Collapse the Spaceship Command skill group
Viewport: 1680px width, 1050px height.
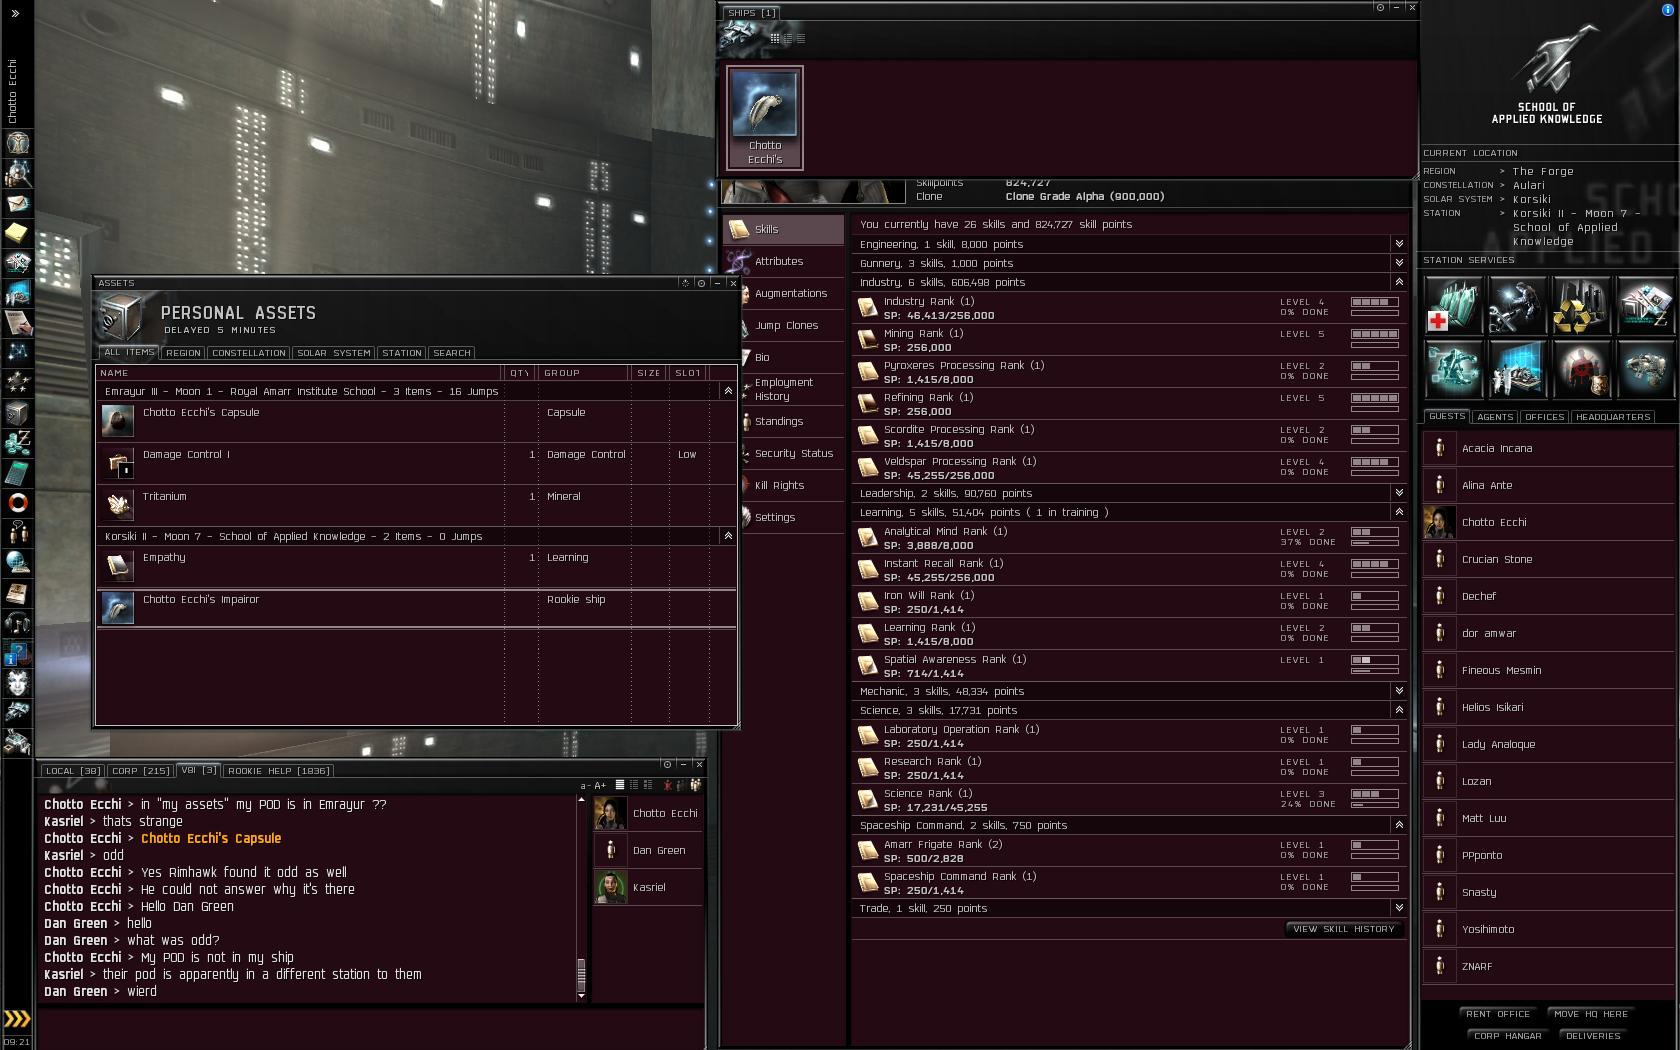[x=1399, y=825]
